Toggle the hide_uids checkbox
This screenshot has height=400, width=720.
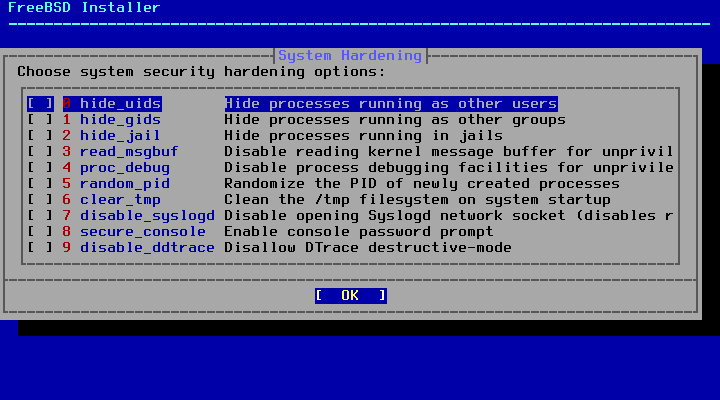point(40,104)
